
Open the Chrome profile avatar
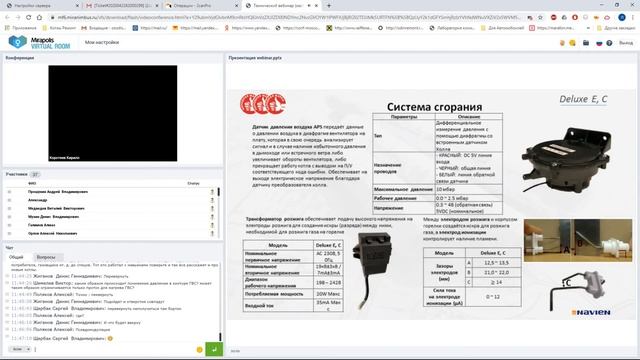click(x=622, y=18)
